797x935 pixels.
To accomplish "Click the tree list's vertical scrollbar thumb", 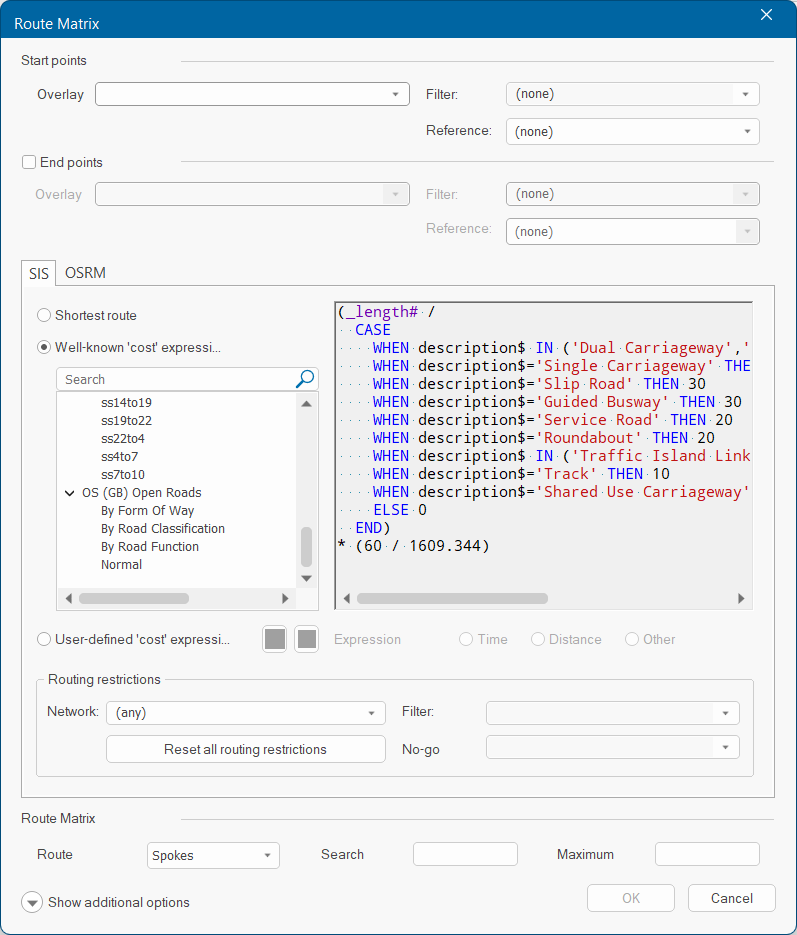I will [307, 547].
